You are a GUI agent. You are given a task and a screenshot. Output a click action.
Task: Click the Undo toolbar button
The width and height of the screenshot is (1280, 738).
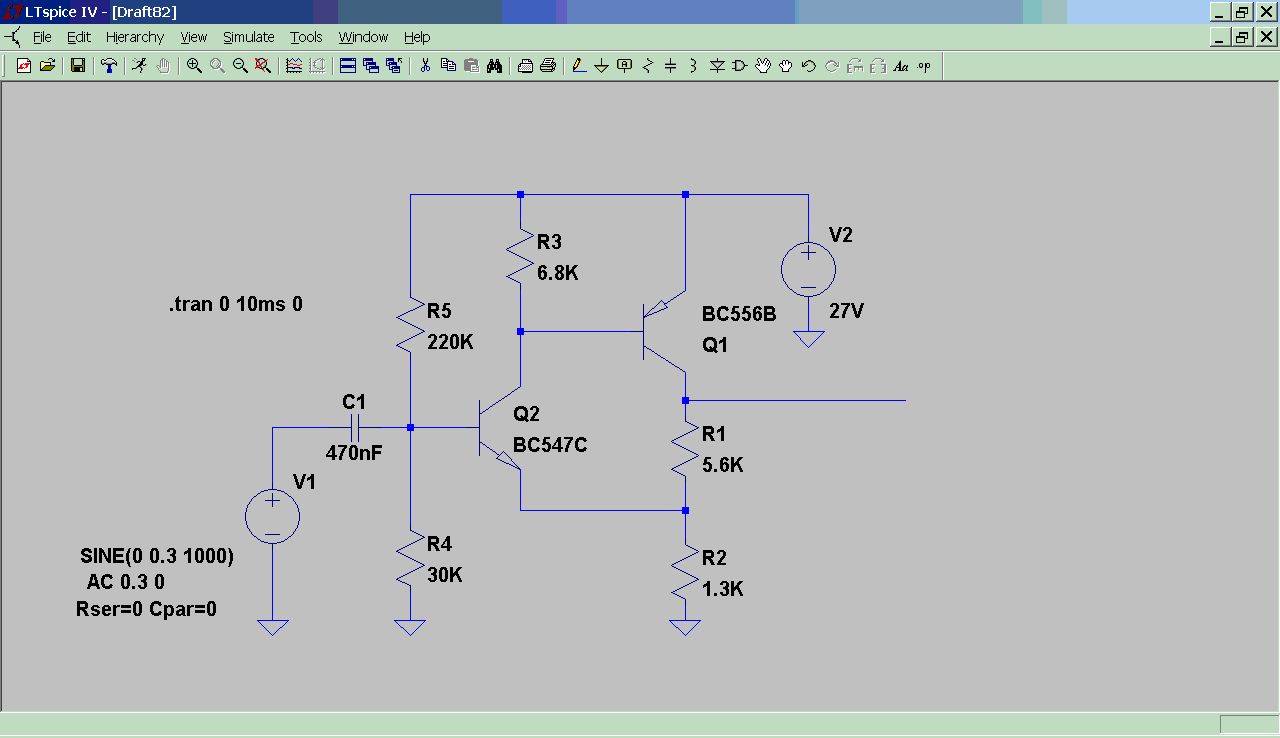(x=809, y=66)
